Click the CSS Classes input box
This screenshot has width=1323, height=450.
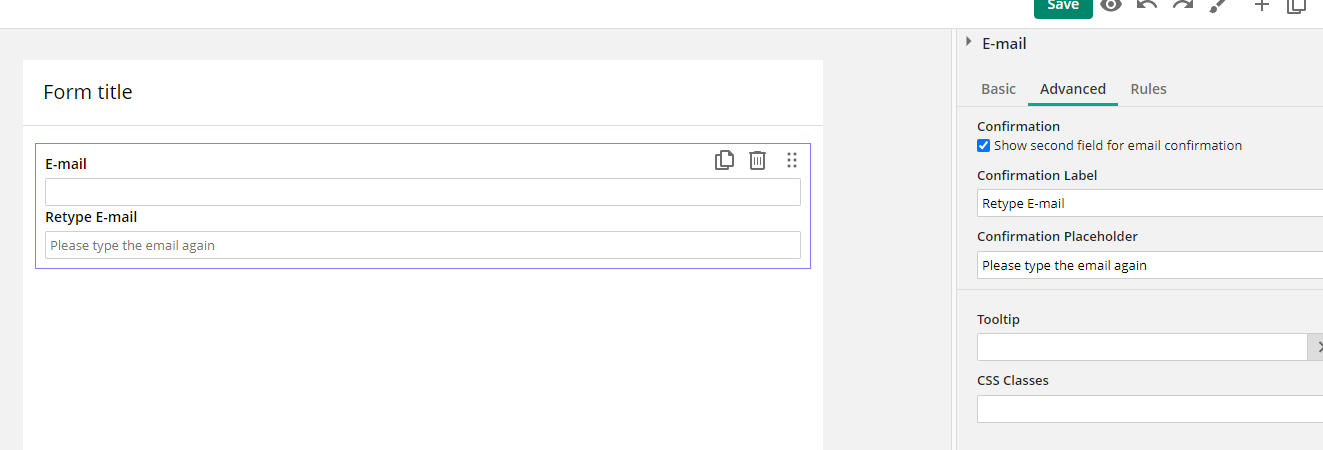(x=1150, y=409)
